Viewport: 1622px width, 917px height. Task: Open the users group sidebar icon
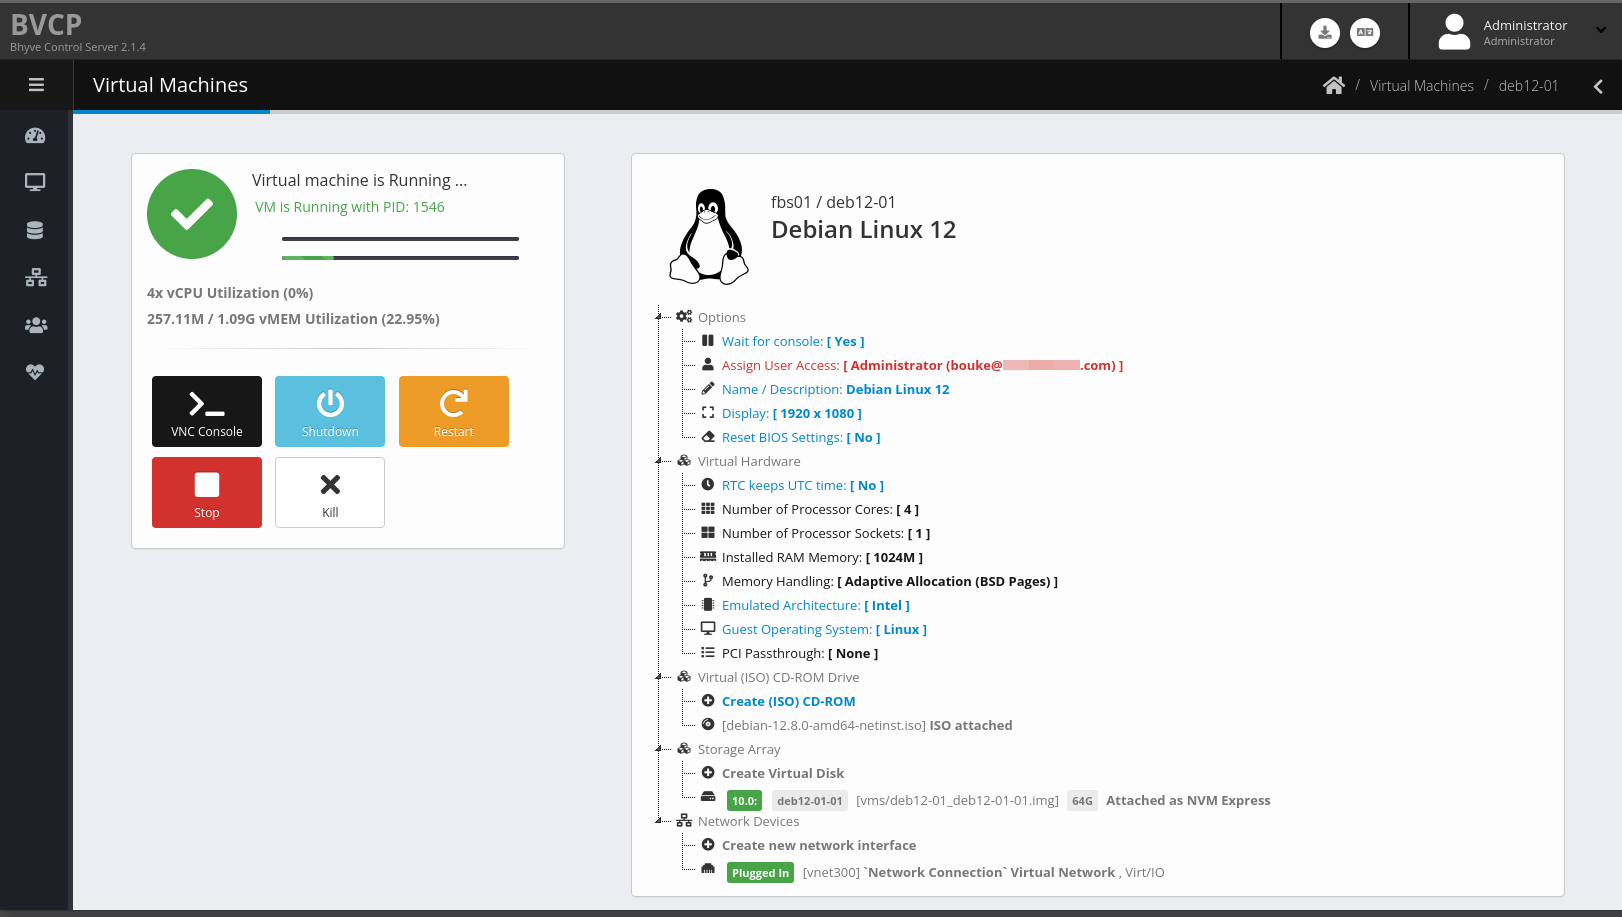coord(36,325)
